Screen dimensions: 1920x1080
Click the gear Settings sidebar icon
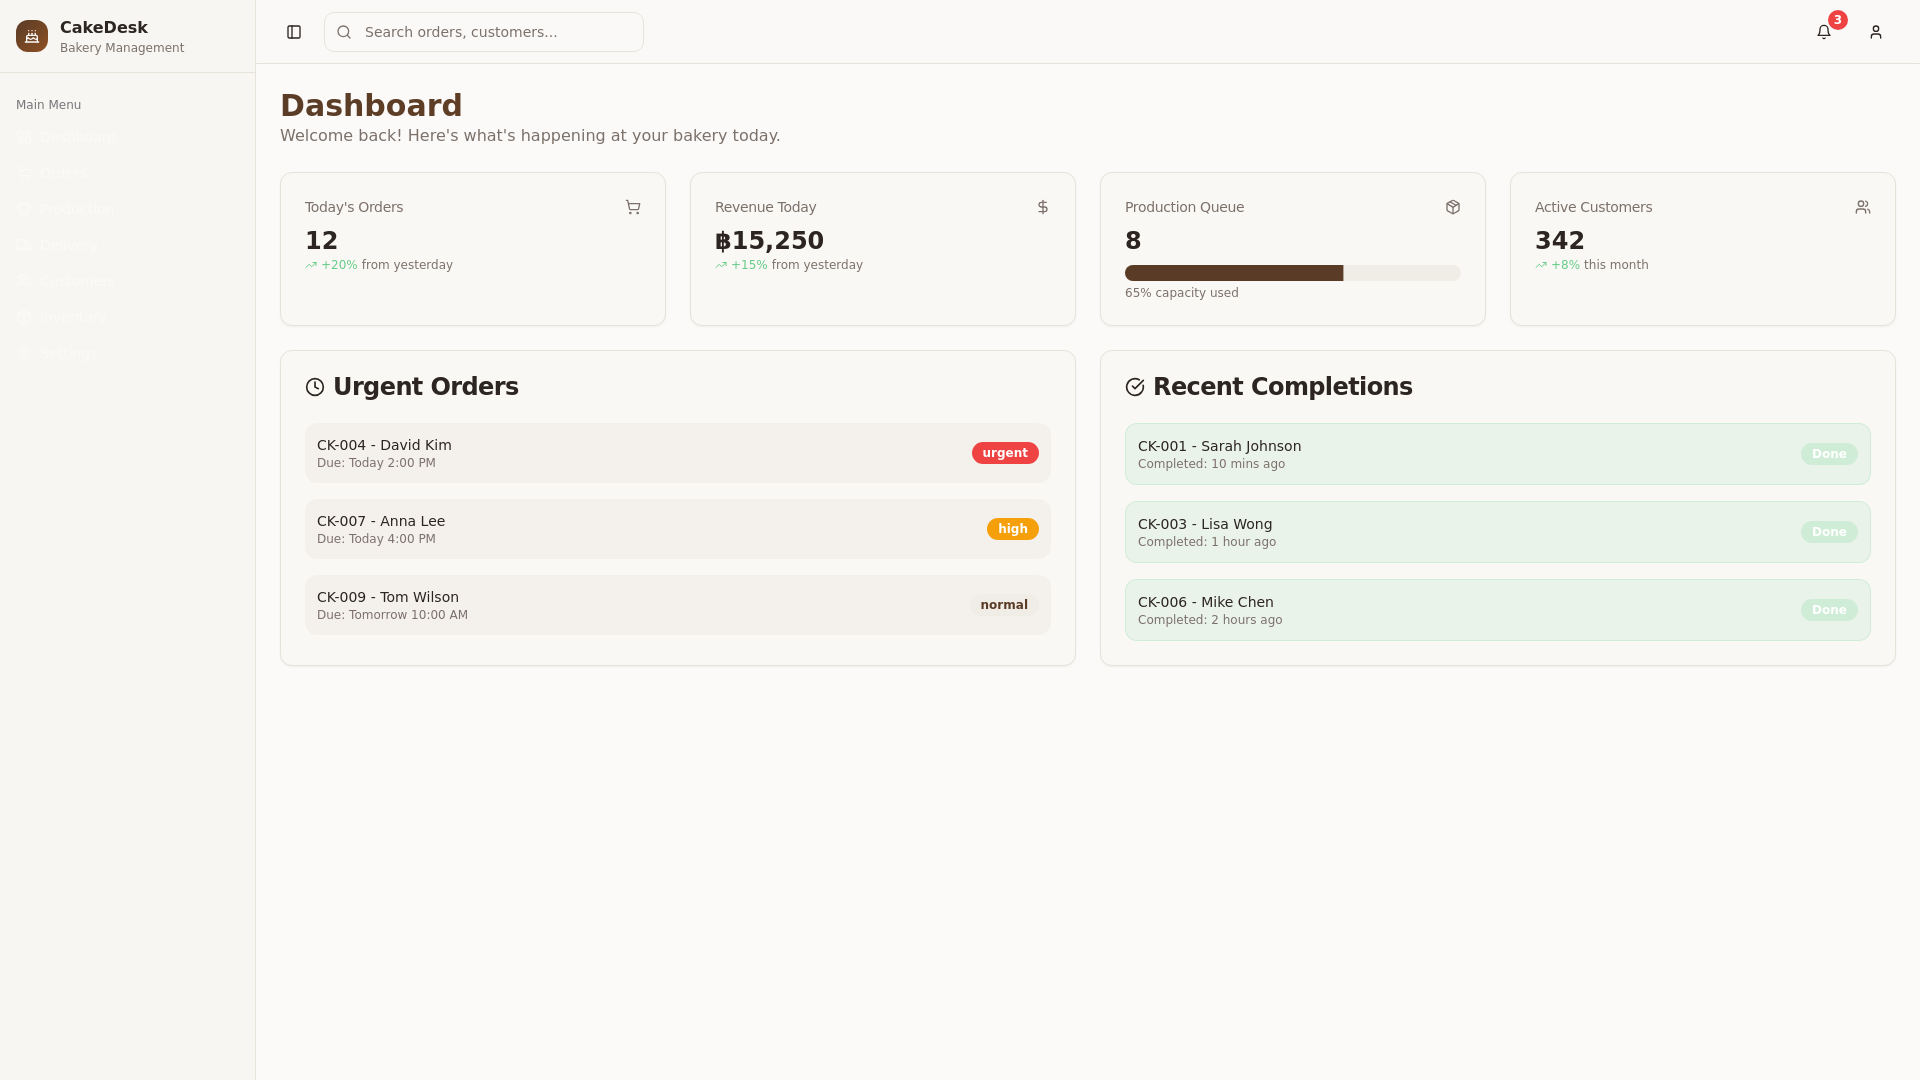point(24,353)
